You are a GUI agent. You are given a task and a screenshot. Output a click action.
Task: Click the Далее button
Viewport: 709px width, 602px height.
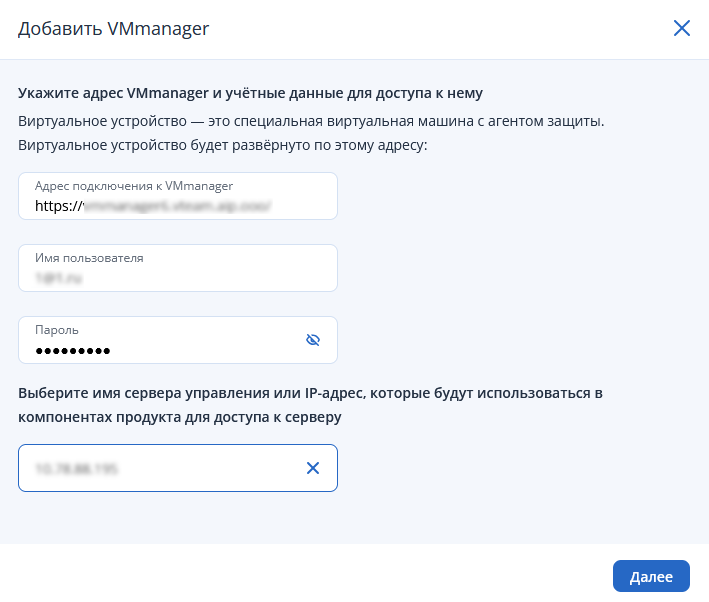point(651,576)
